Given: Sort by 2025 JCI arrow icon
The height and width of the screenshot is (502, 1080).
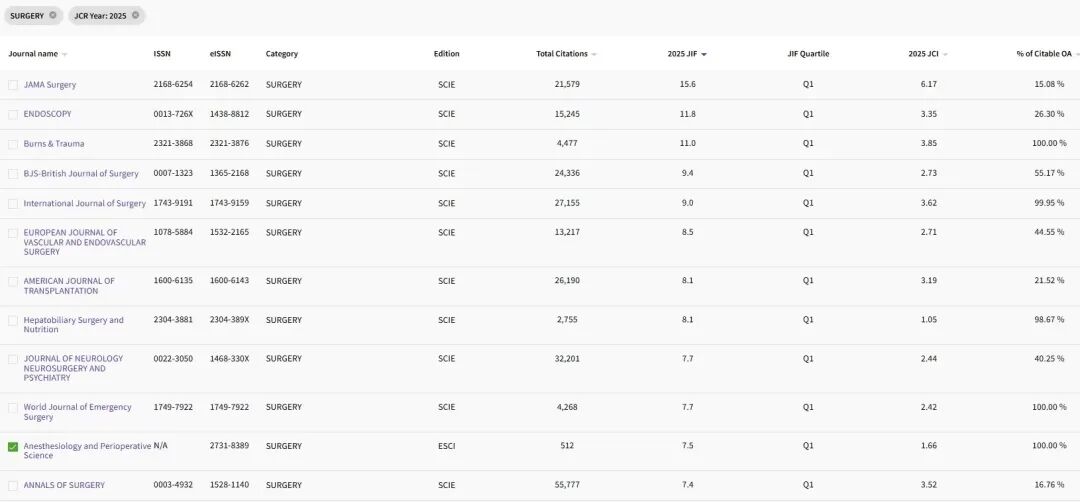Looking at the screenshot, I should click(x=945, y=54).
